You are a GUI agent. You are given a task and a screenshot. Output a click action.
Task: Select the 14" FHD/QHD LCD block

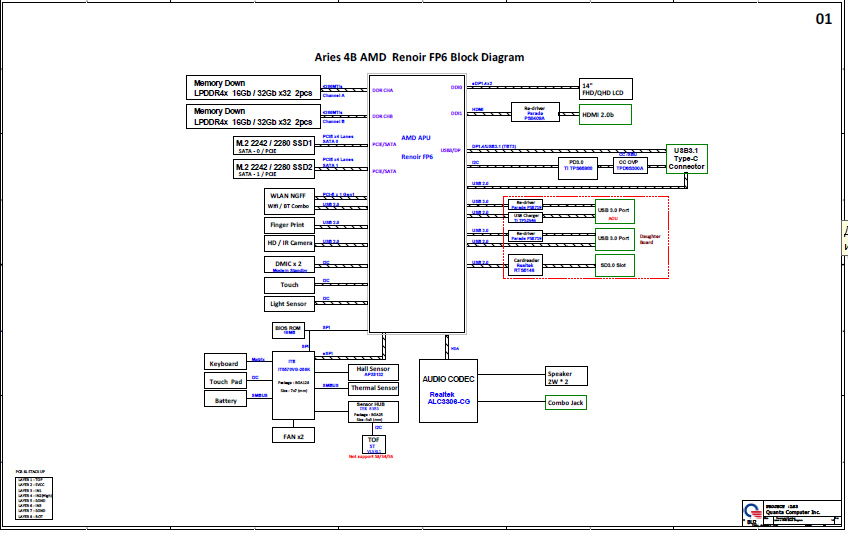click(x=606, y=89)
